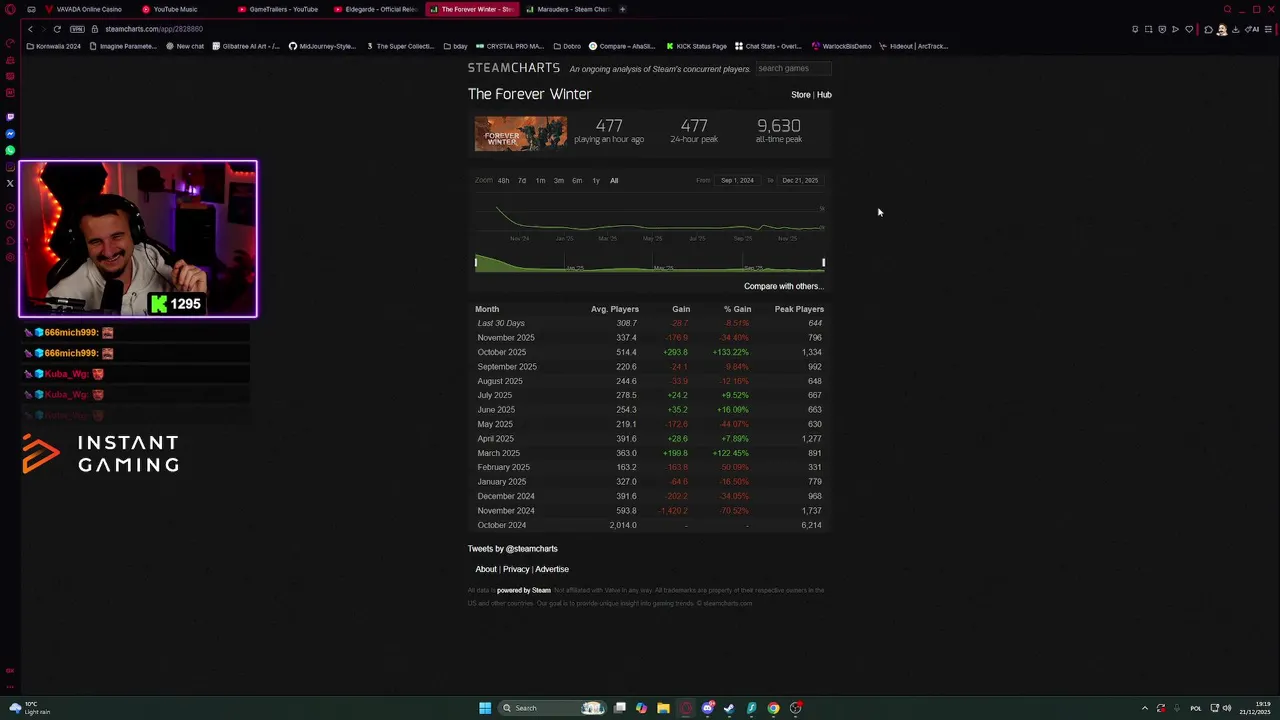Click Compare with others link

click(x=783, y=286)
